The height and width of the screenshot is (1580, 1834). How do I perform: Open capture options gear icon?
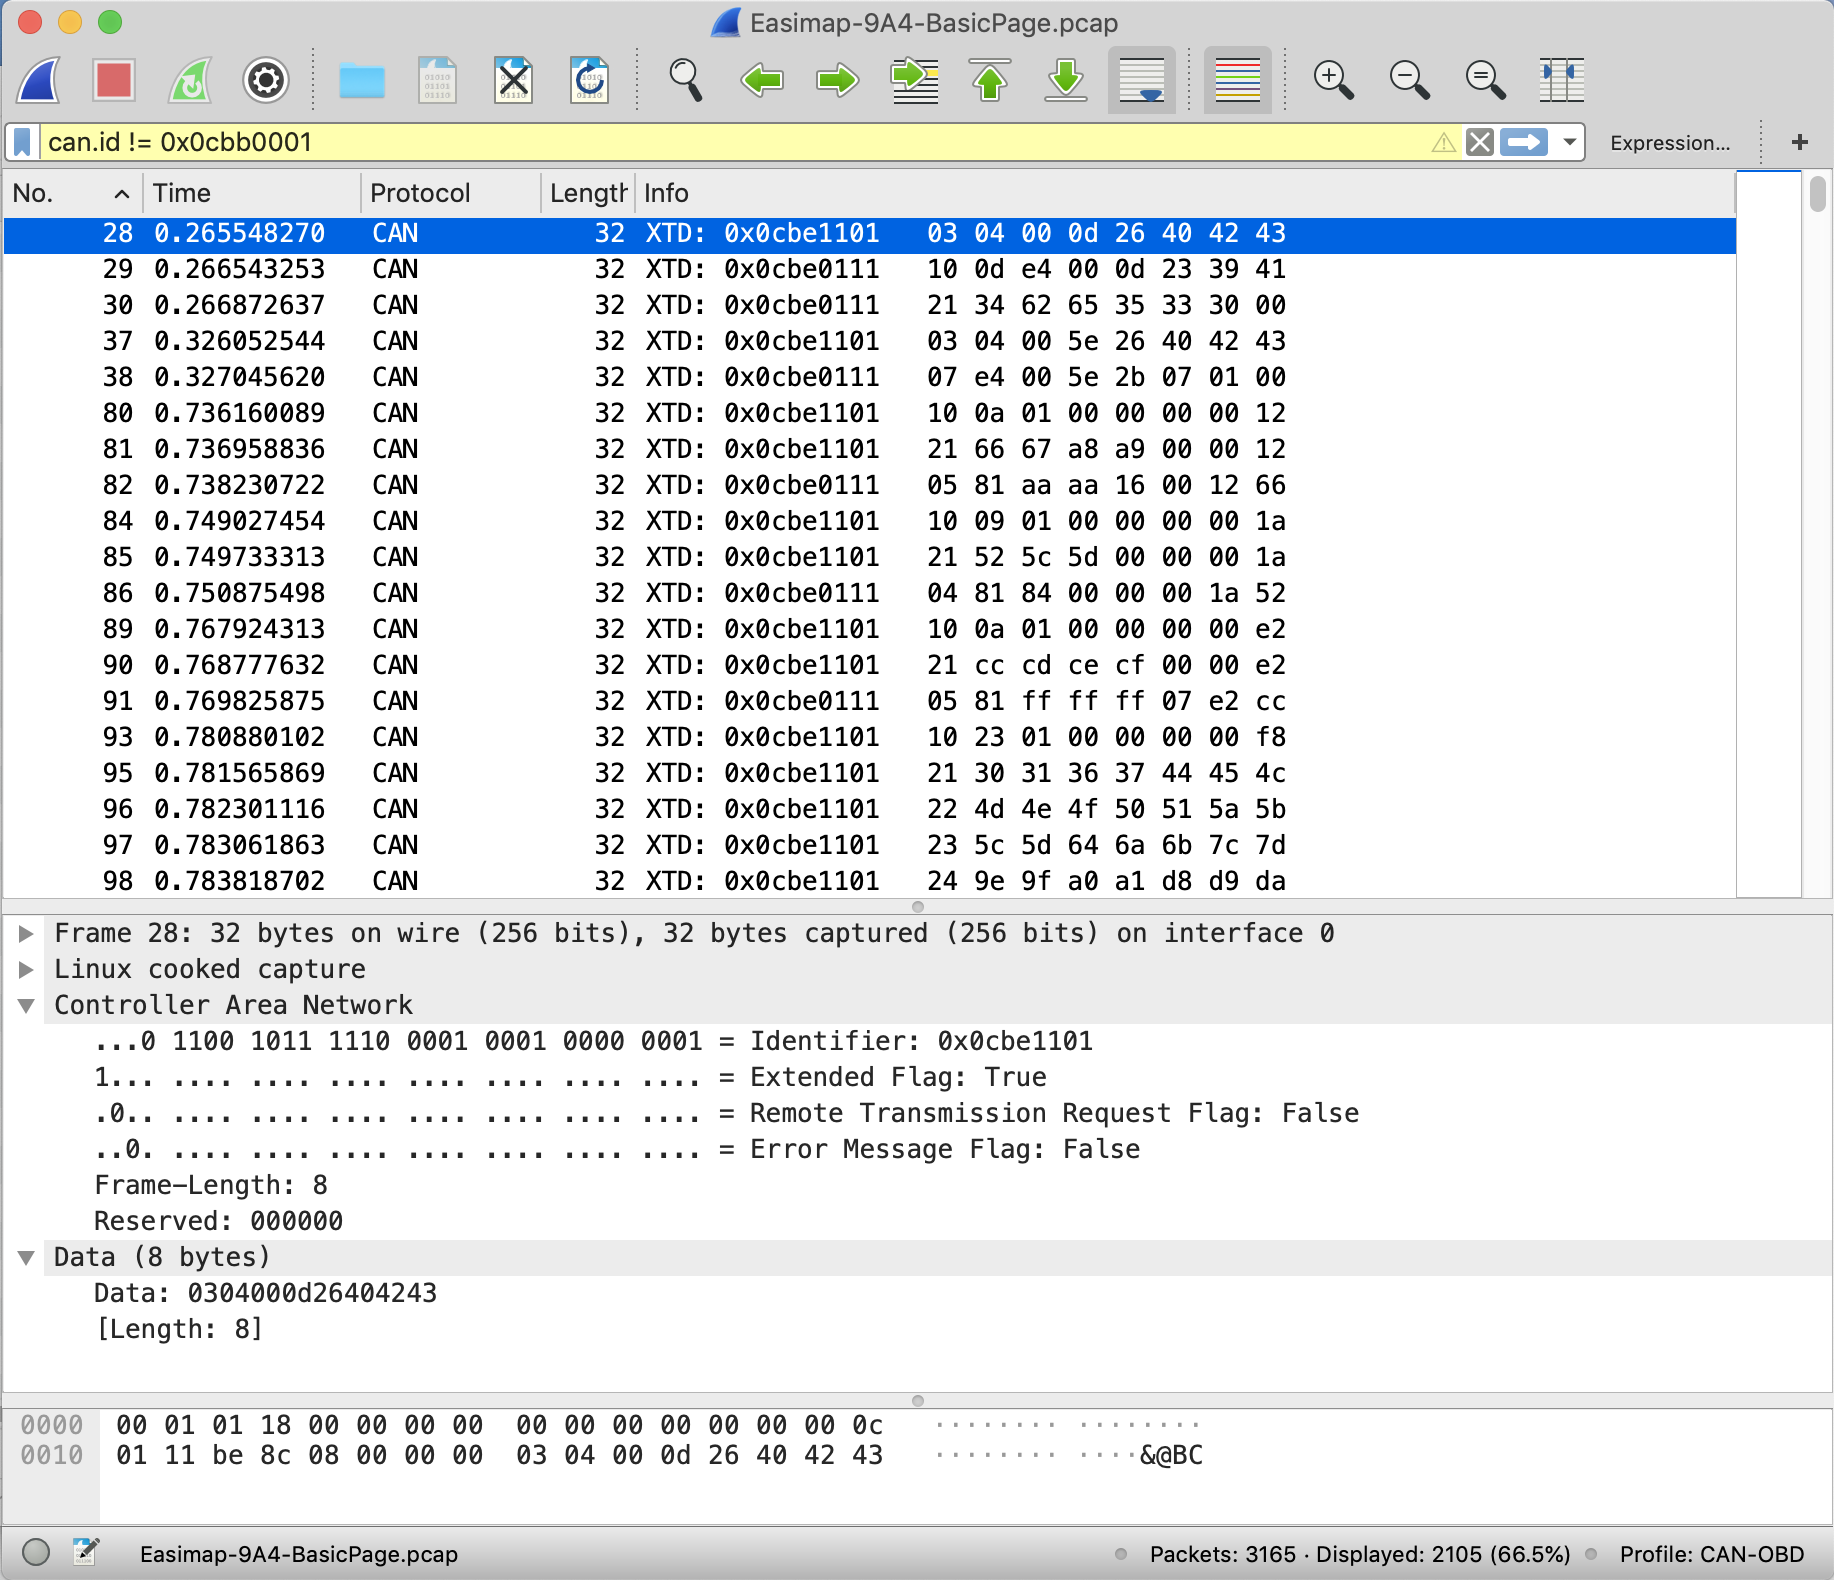(x=266, y=80)
